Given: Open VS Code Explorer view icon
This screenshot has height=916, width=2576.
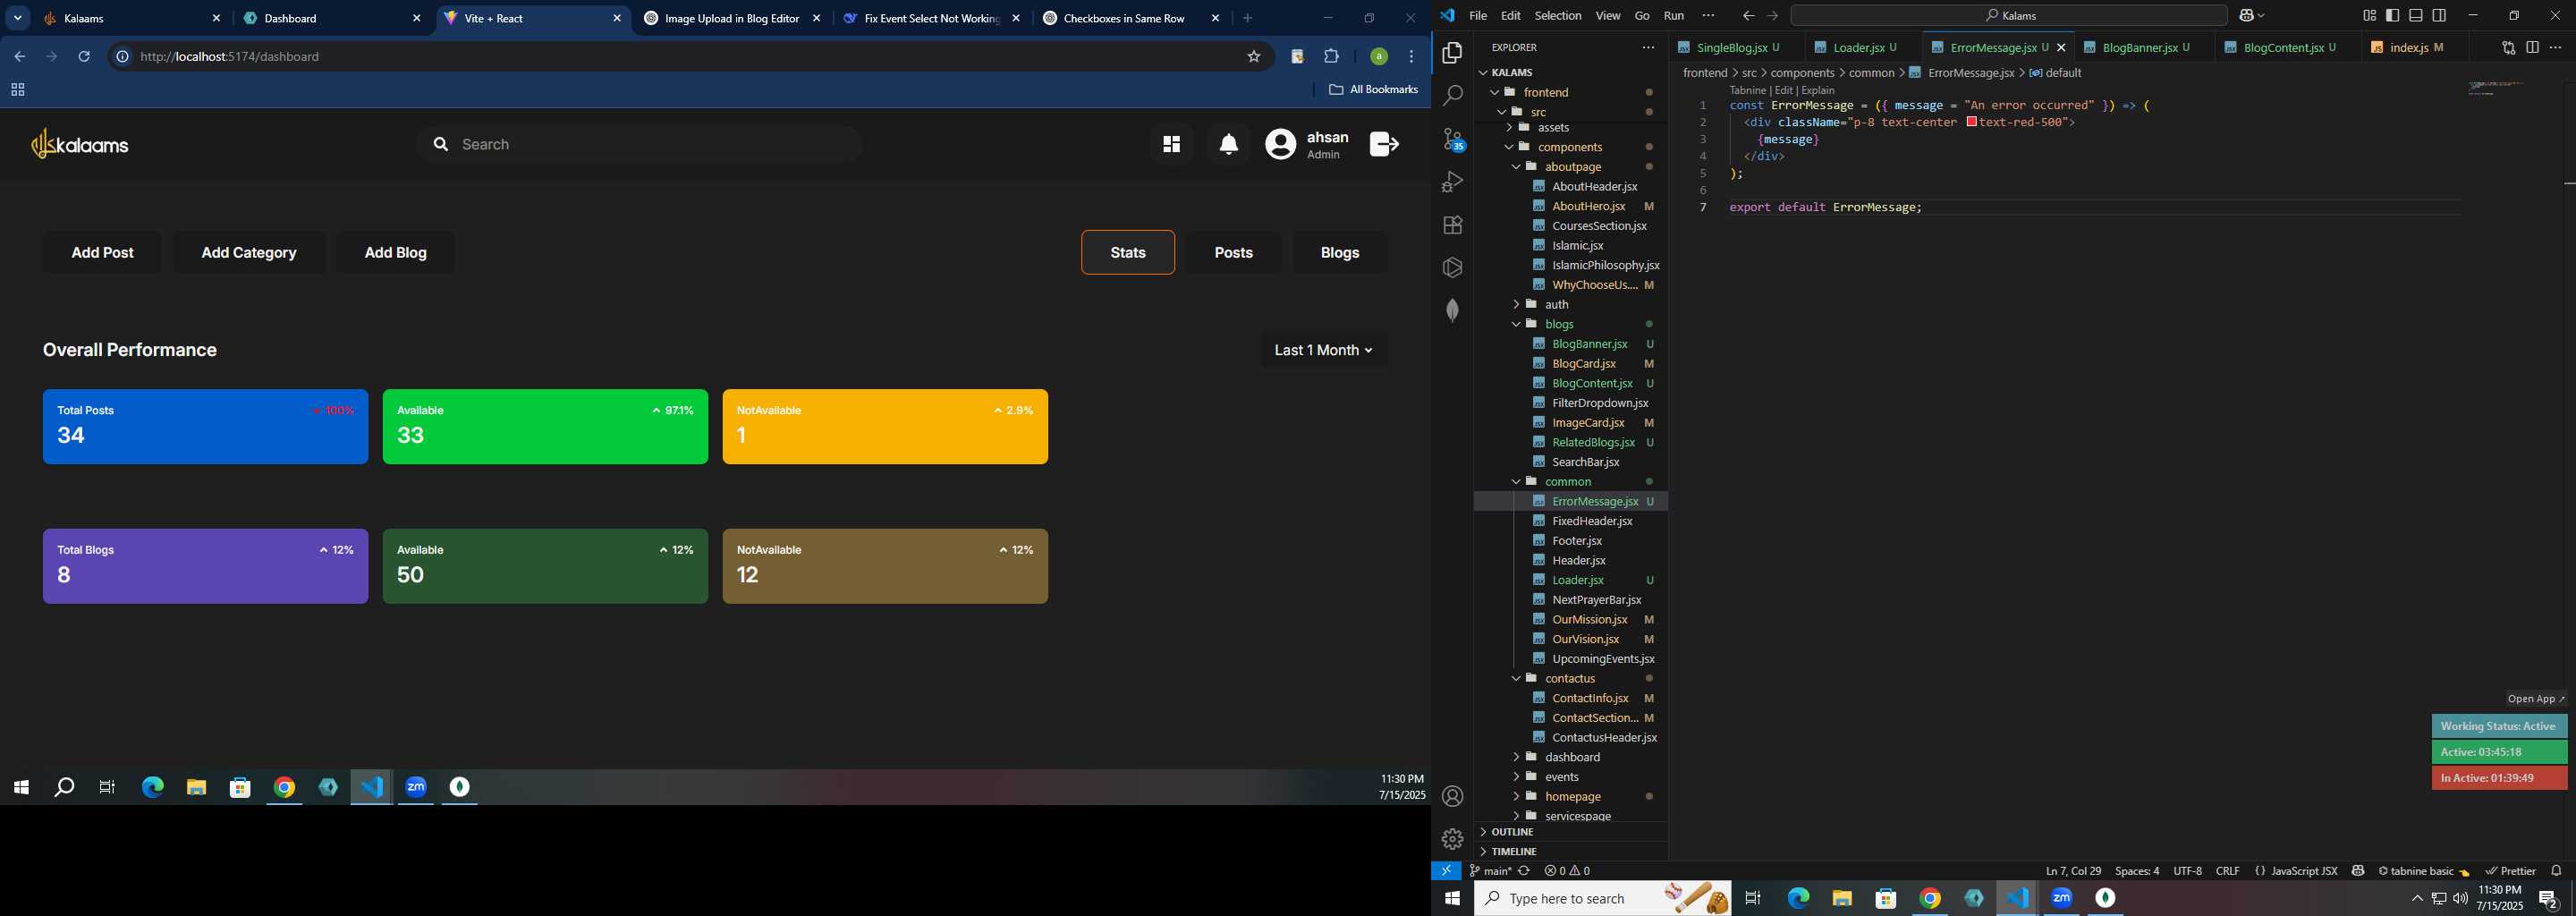Looking at the screenshot, I should pyautogui.click(x=1452, y=53).
